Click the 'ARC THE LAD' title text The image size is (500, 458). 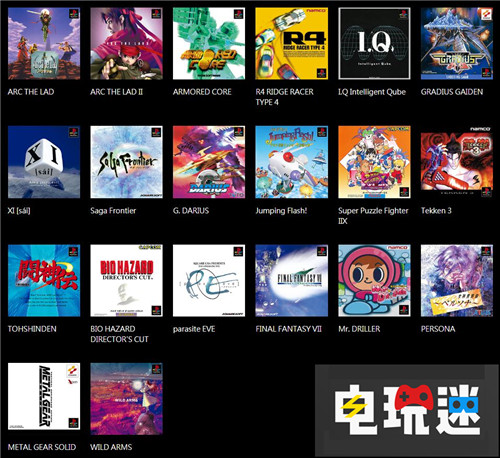[x=31, y=92]
